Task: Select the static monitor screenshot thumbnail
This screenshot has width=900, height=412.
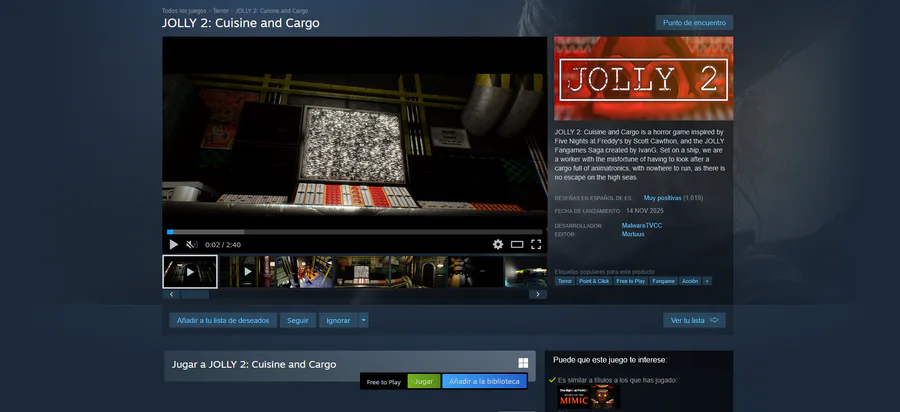Action: pyautogui.click(x=361, y=271)
